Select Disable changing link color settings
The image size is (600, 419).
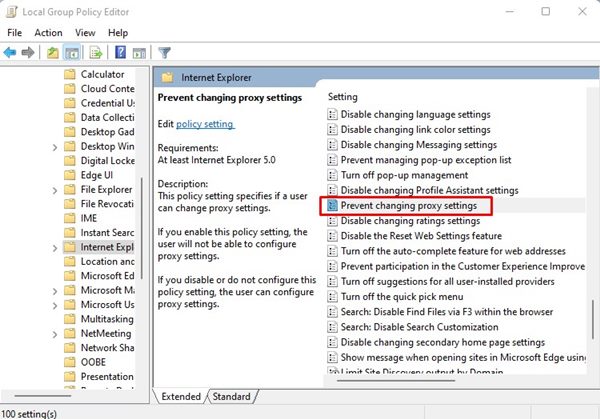409,130
